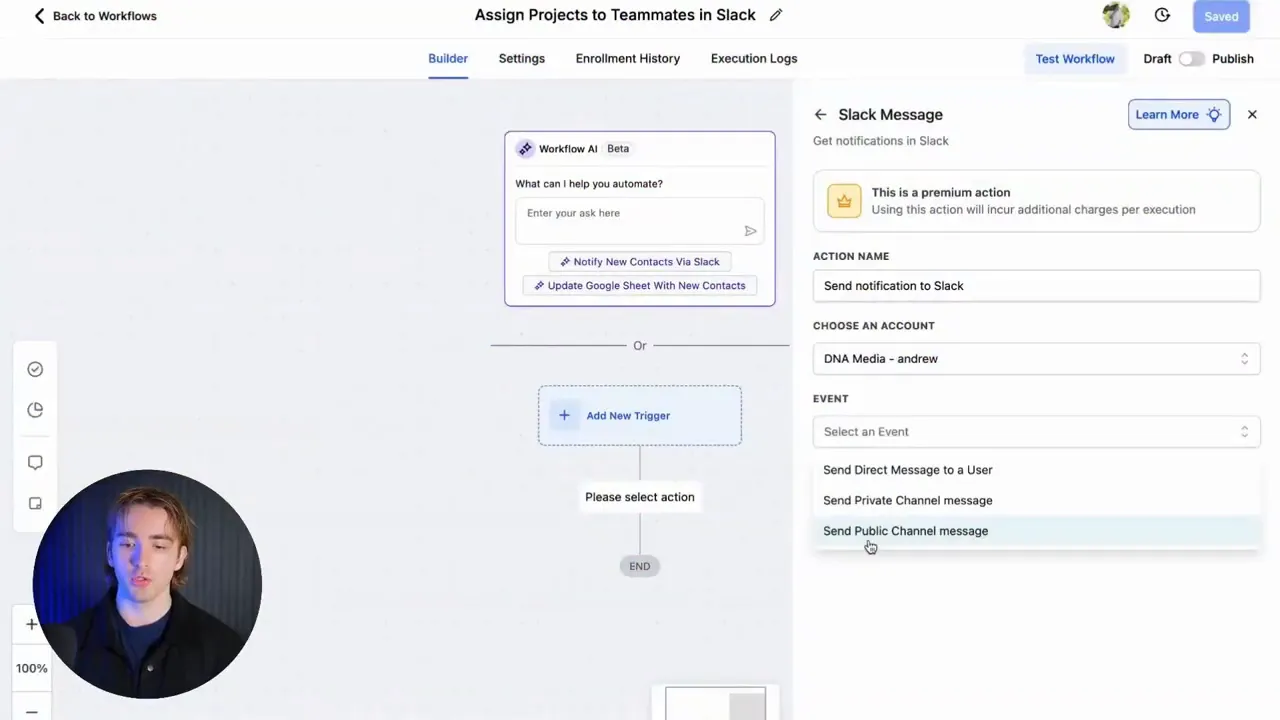
Task: Click premium action crown icon
Action: point(844,201)
